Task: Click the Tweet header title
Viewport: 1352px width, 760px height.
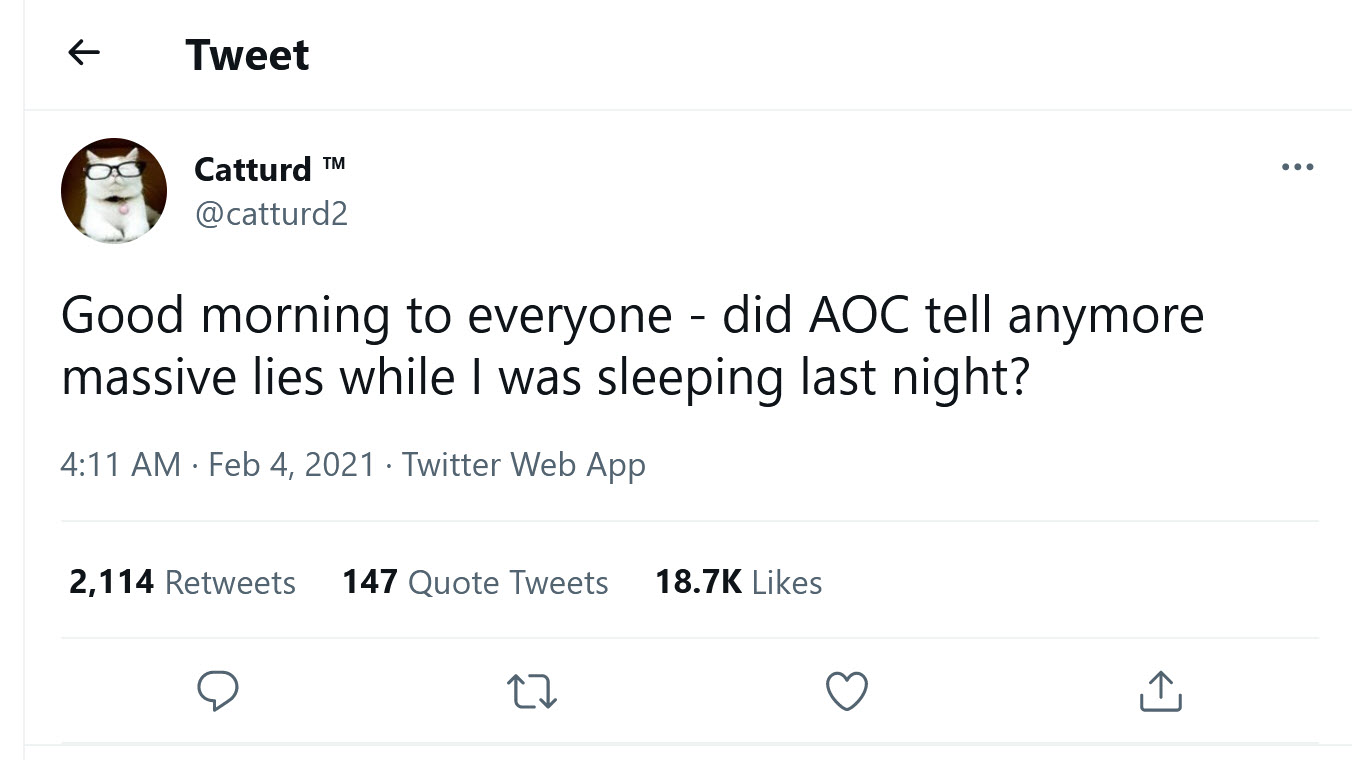Action: click(247, 55)
